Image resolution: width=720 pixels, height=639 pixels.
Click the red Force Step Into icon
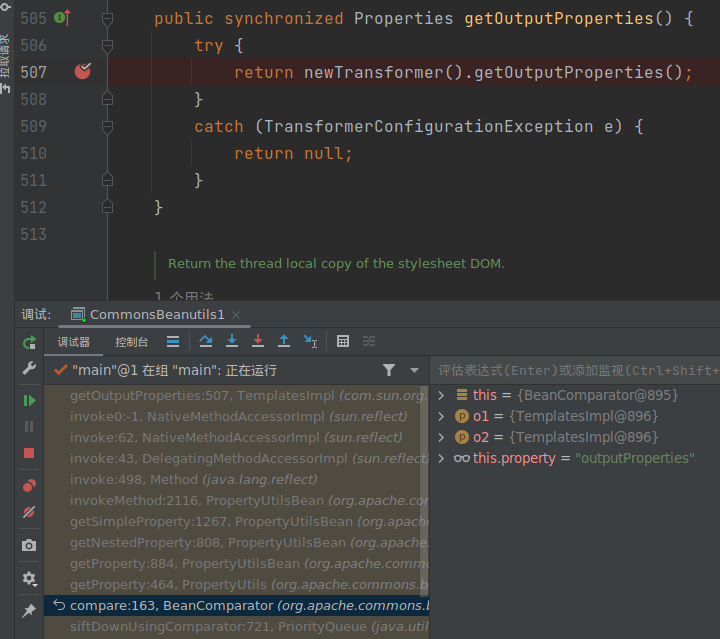point(258,341)
